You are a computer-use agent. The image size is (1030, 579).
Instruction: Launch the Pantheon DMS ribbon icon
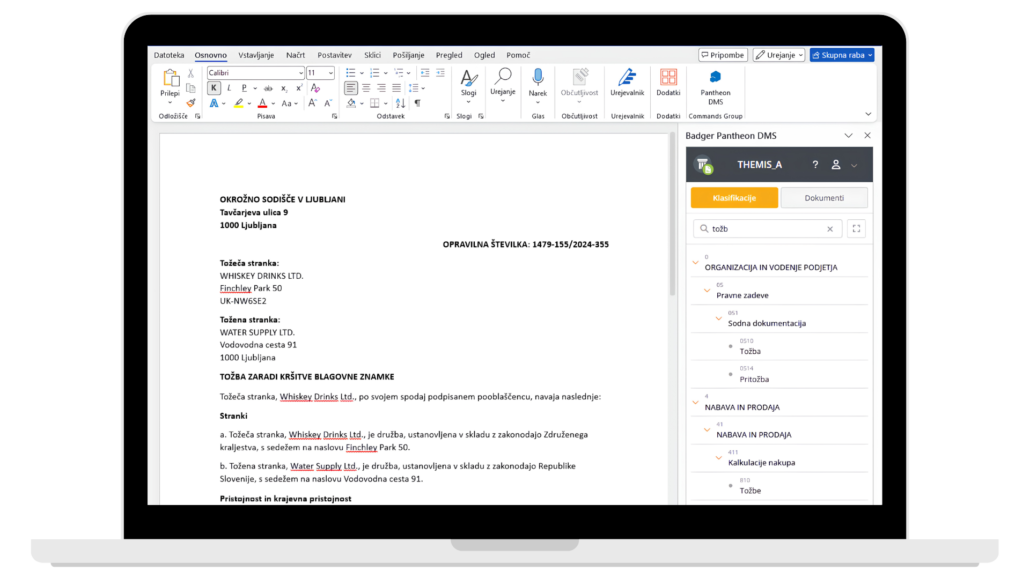click(715, 78)
